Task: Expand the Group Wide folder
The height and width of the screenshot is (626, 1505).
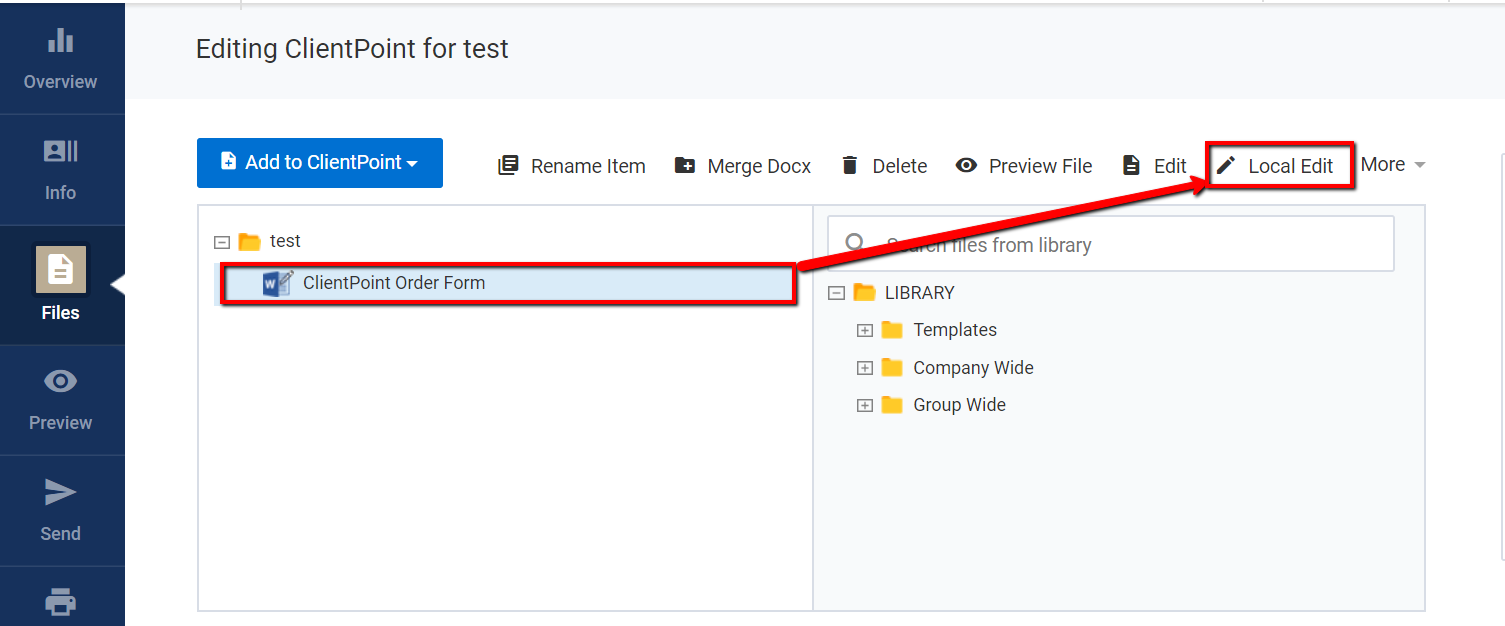Action: 865,405
